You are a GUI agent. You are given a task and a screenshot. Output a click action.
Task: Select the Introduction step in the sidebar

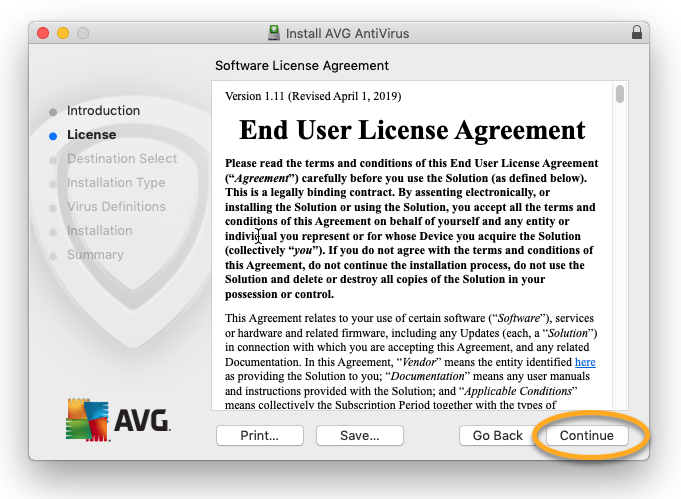pyautogui.click(x=103, y=111)
